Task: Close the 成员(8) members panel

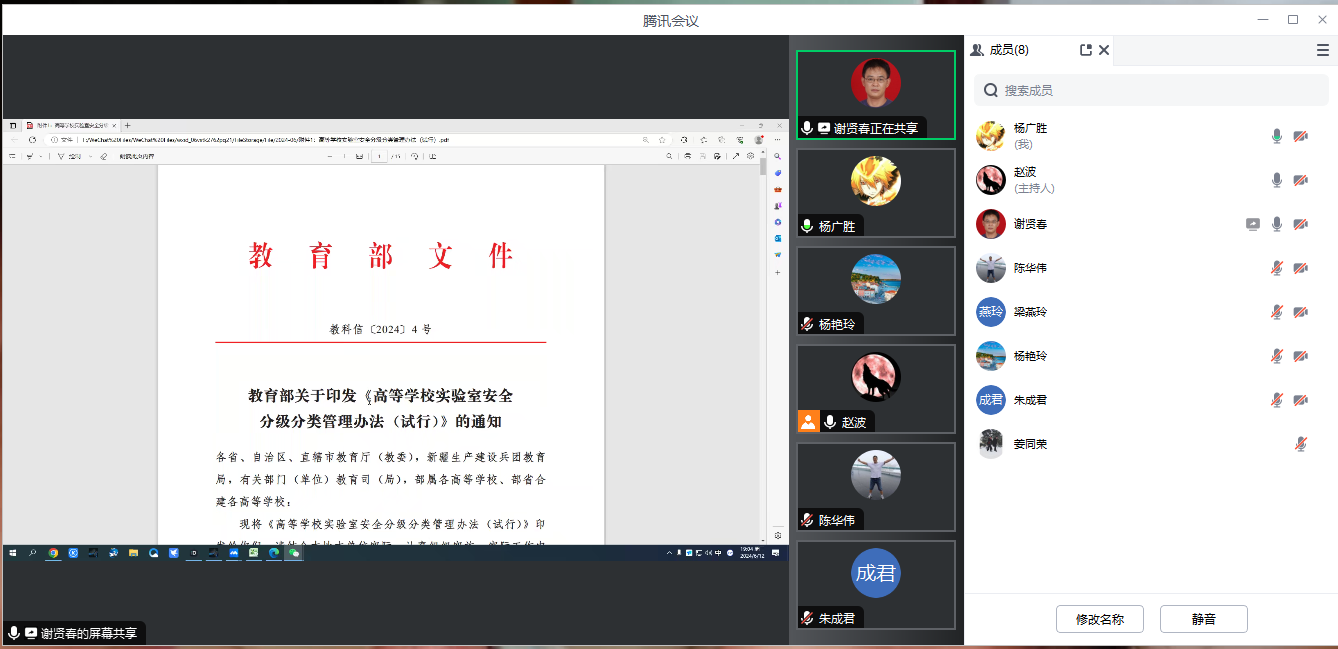Action: tap(1104, 50)
